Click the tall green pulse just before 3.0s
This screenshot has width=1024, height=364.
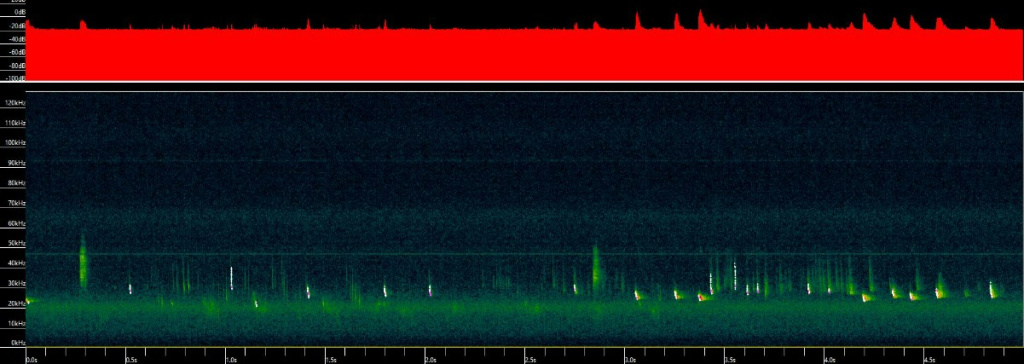(596, 269)
